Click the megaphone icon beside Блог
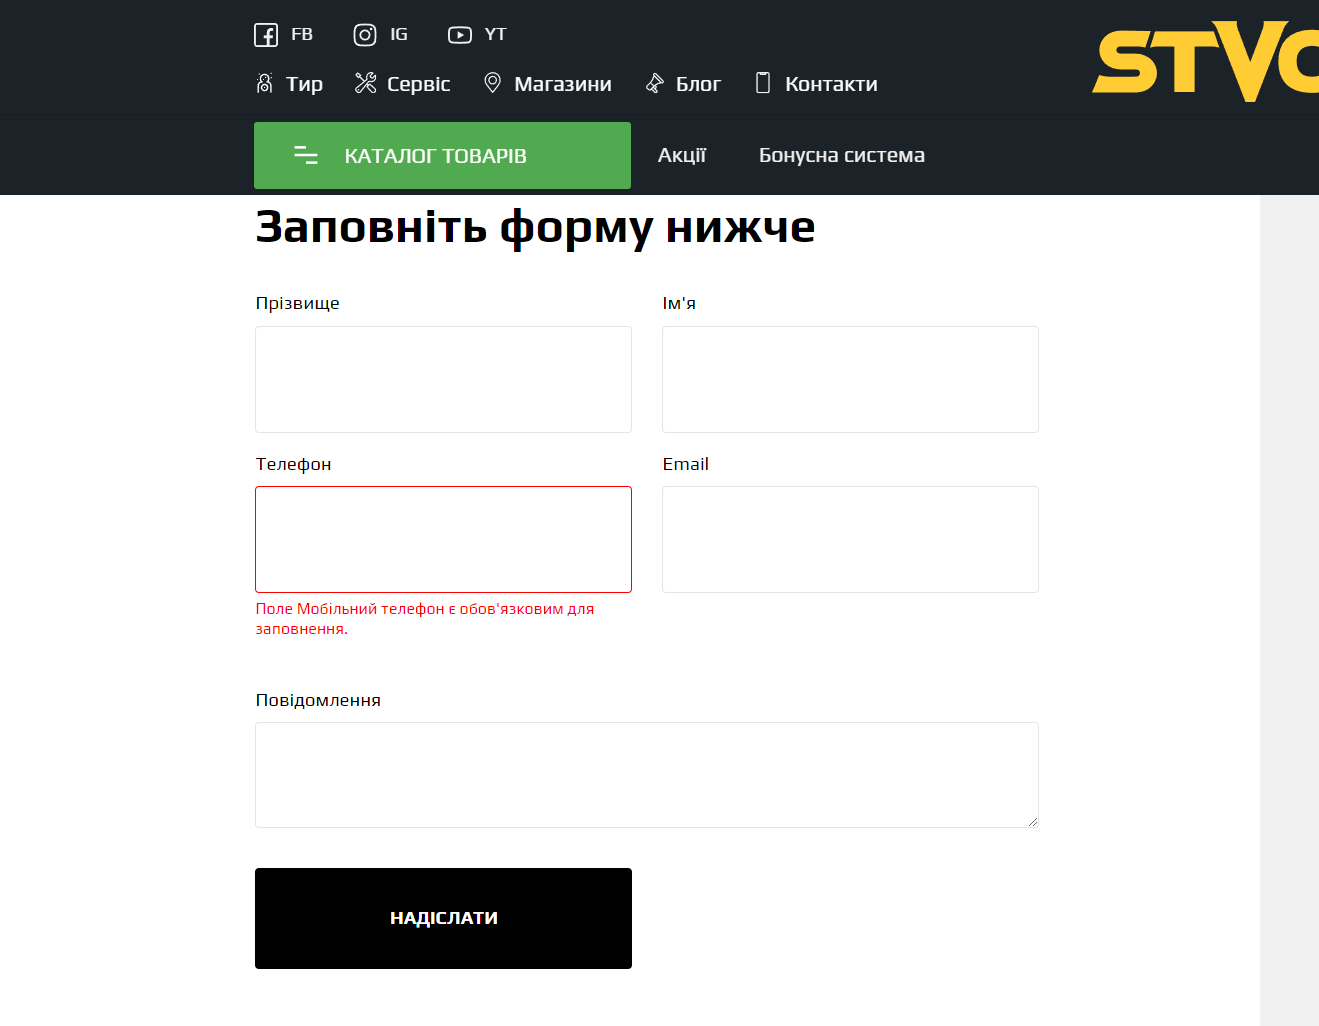This screenshot has height=1026, width=1319. 655,84
